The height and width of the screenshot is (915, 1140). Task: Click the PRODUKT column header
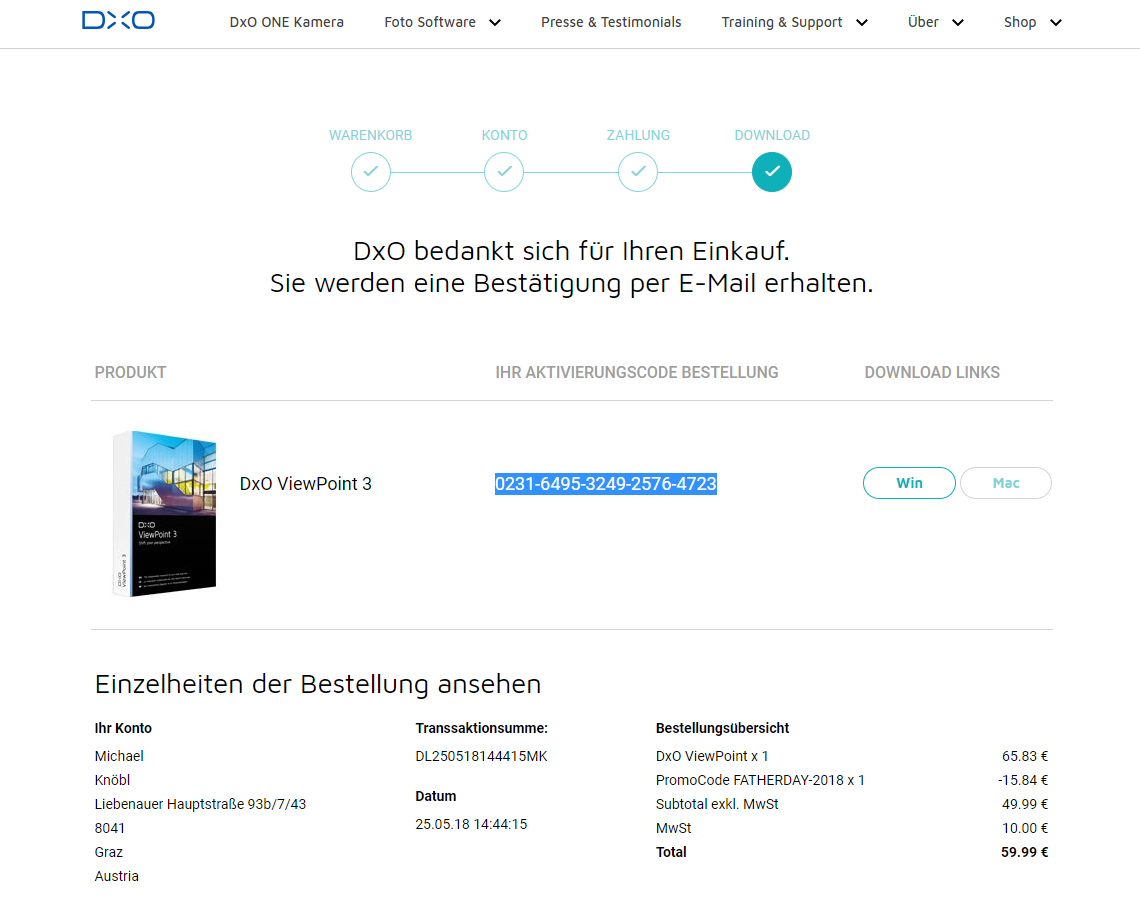pyautogui.click(x=131, y=373)
